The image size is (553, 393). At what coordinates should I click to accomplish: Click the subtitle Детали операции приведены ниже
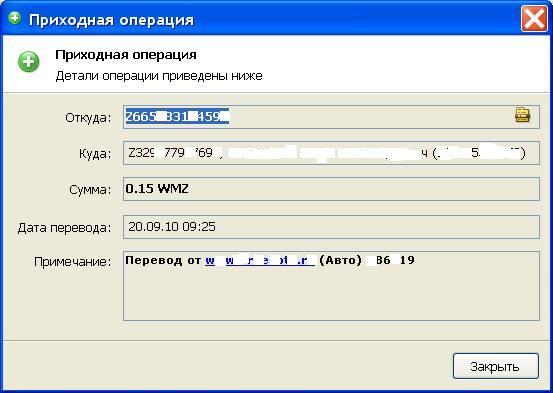click(159, 76)
